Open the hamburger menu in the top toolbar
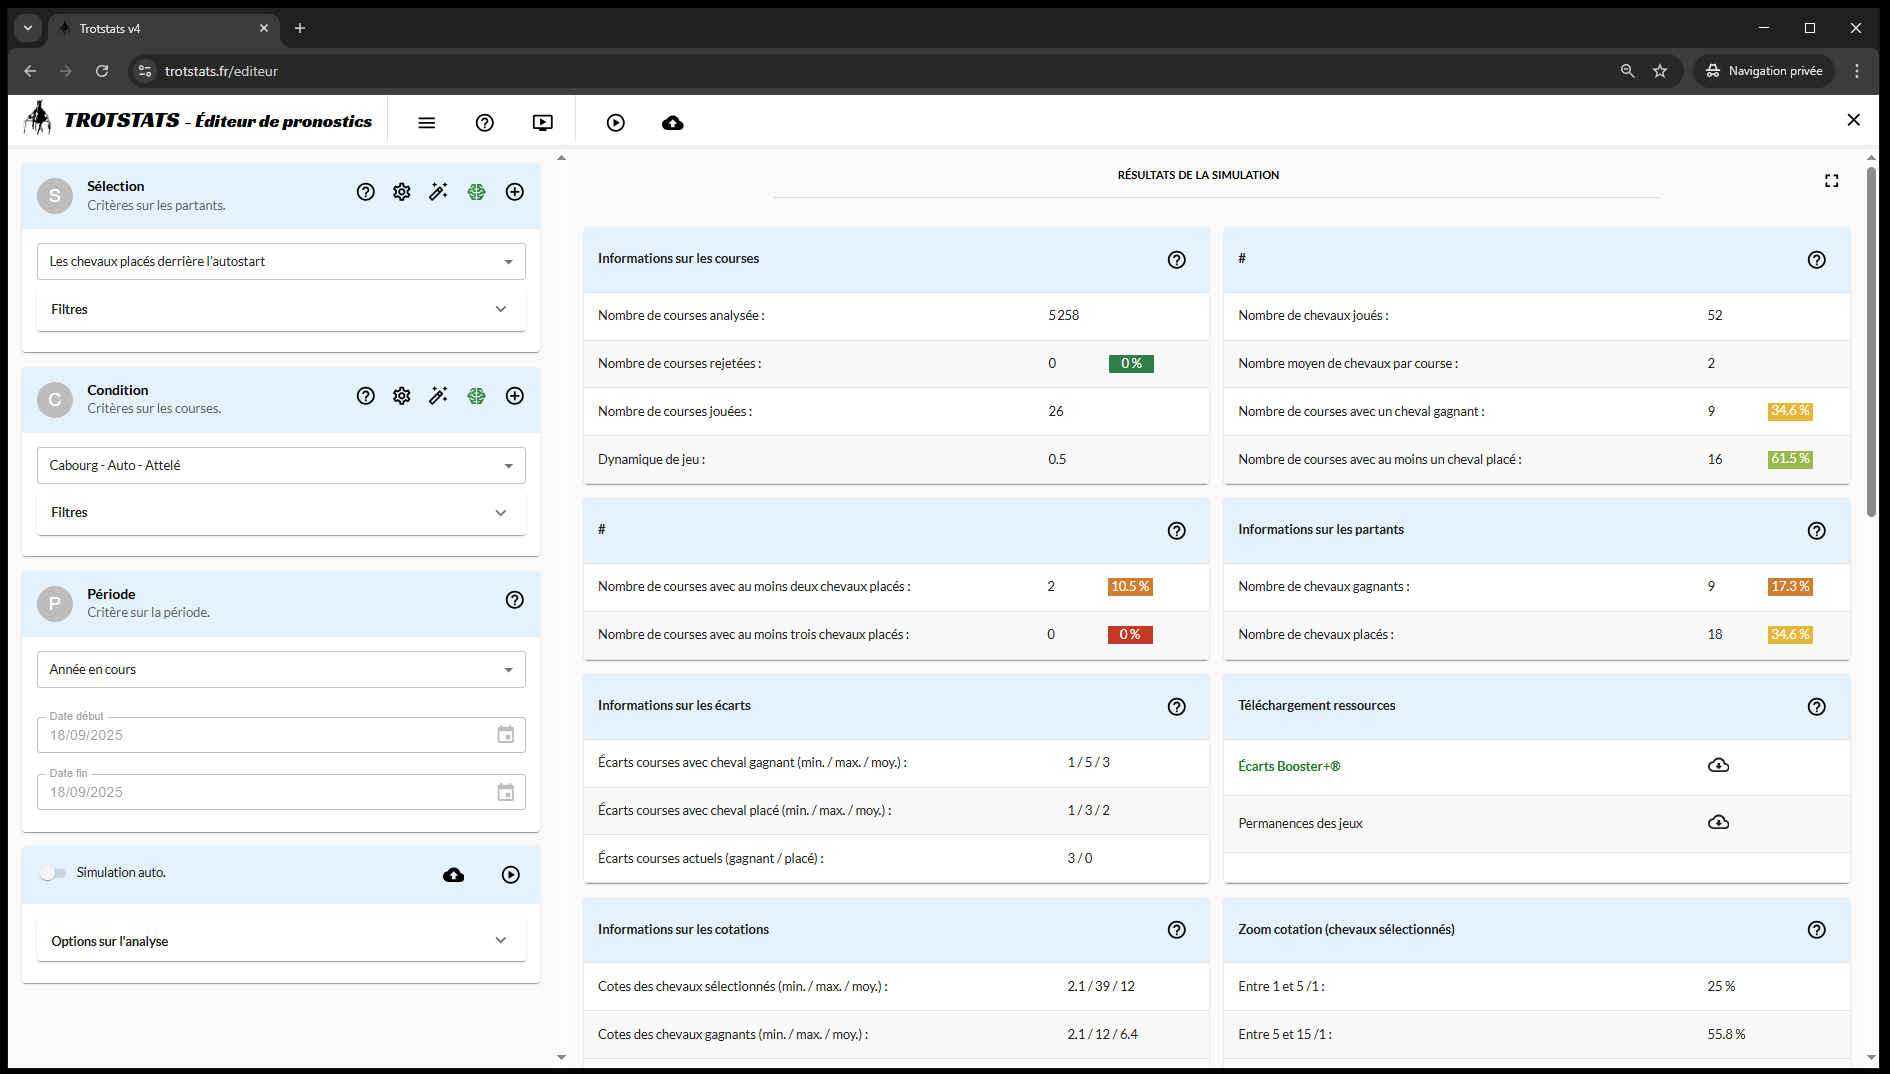Viewport: 1890px width, 1074px height. click(x=427, y=122)
